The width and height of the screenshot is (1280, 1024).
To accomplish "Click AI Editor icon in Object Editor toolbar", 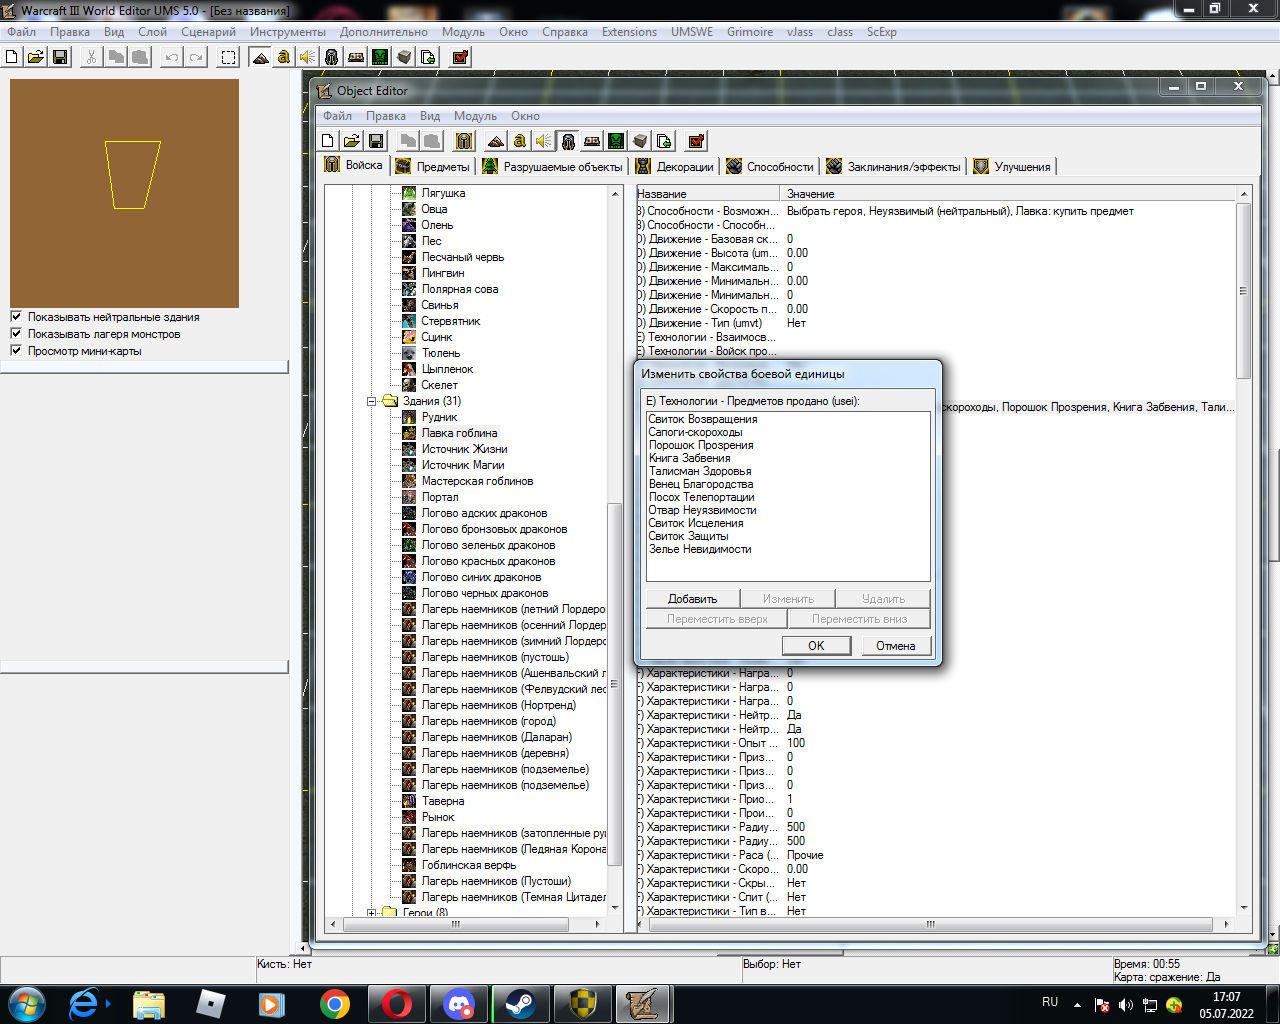I will 616,141.
